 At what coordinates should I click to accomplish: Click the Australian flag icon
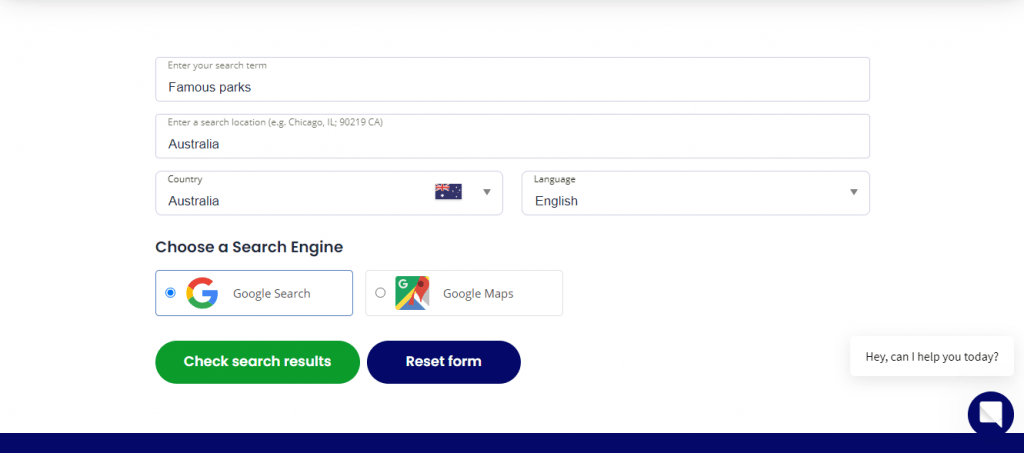pos(449,191)
